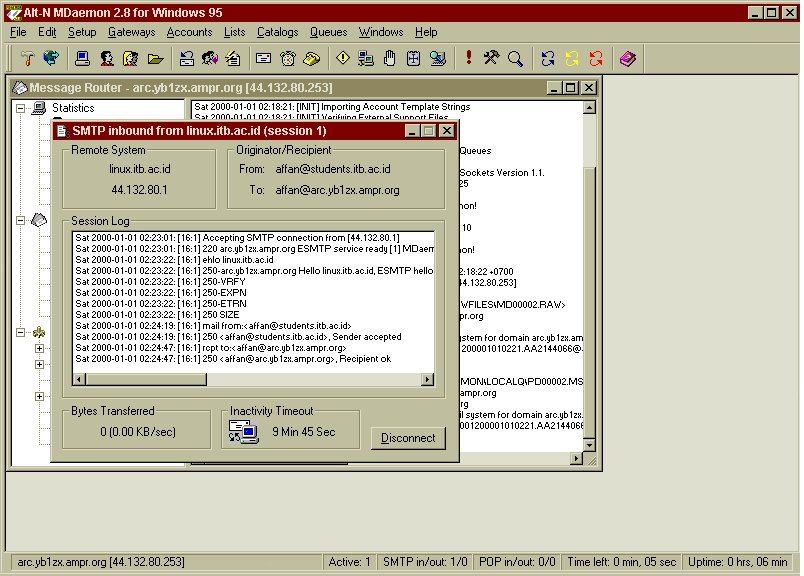Collapse the Statistics tree node
This screenshot has height=576, width=804.
tap(21, 108)
